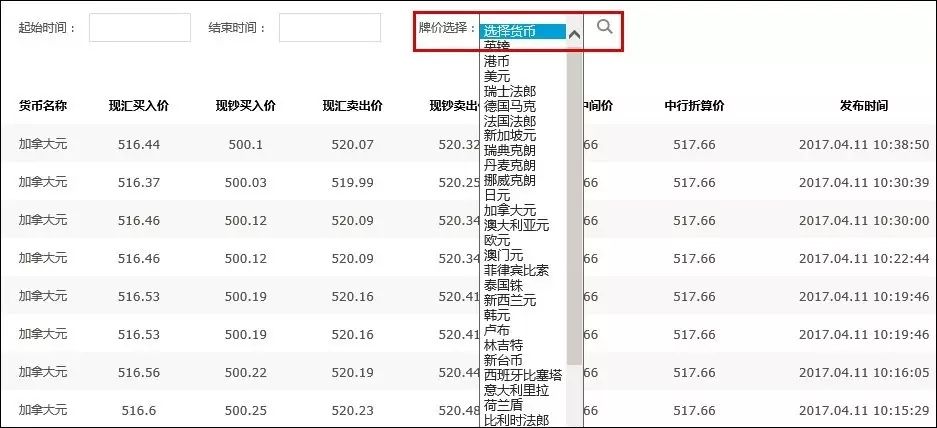Choose 卢布 from currency list

tap(497, 330)
